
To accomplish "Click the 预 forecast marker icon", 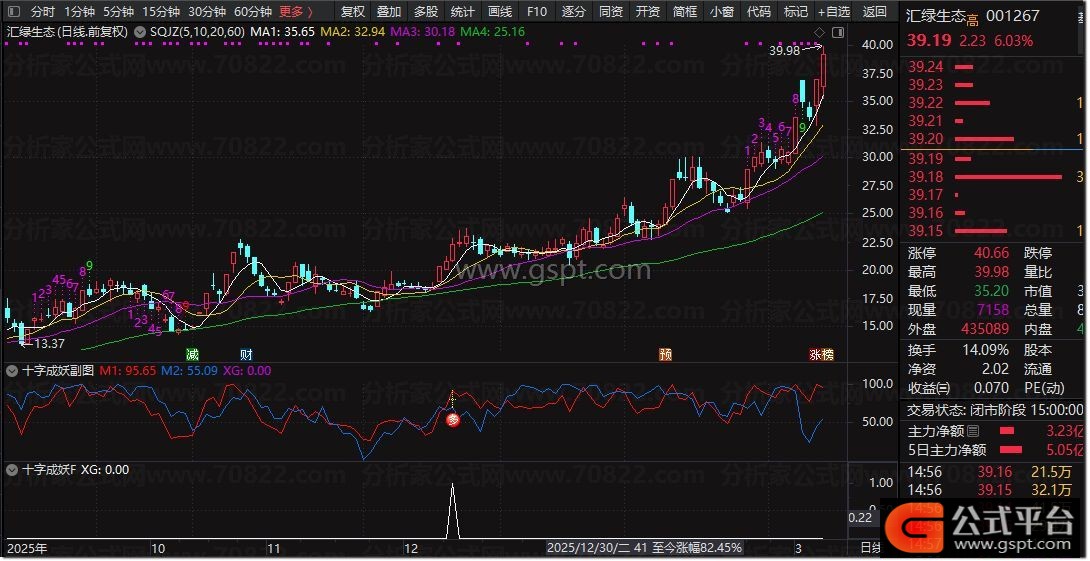I will coord(665,354).
